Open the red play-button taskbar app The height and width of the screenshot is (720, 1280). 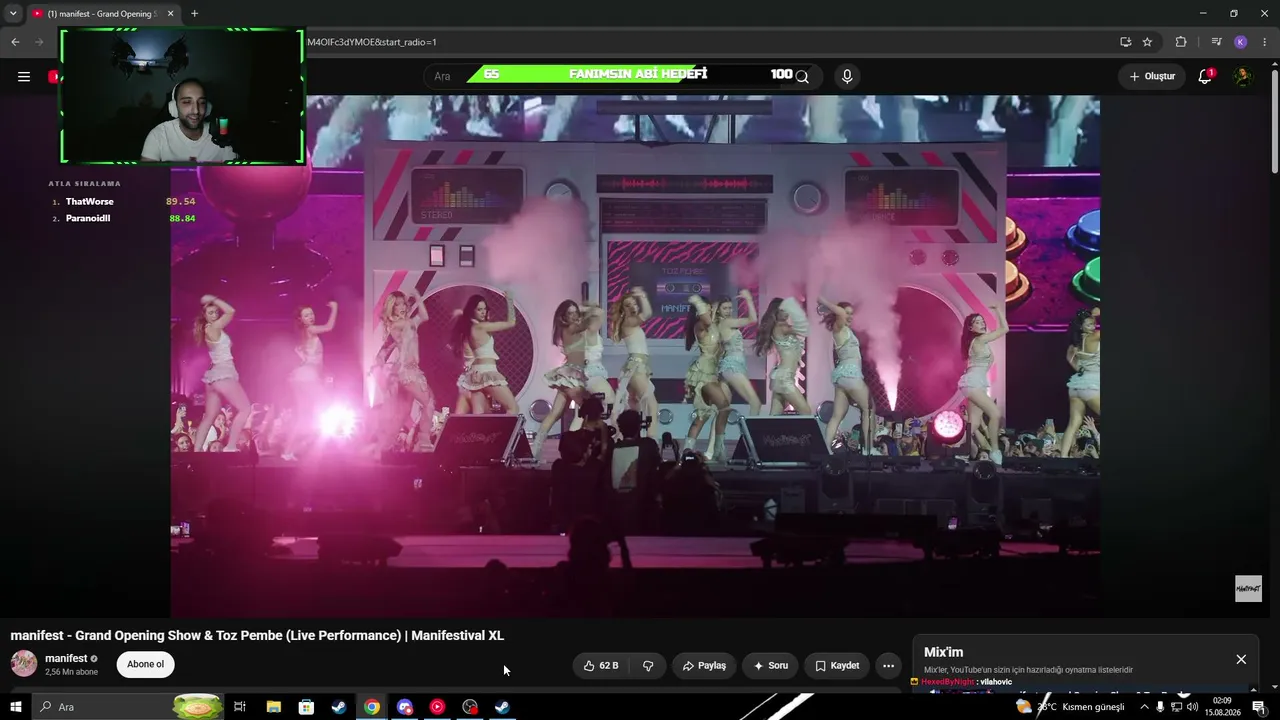pos(437,707)
